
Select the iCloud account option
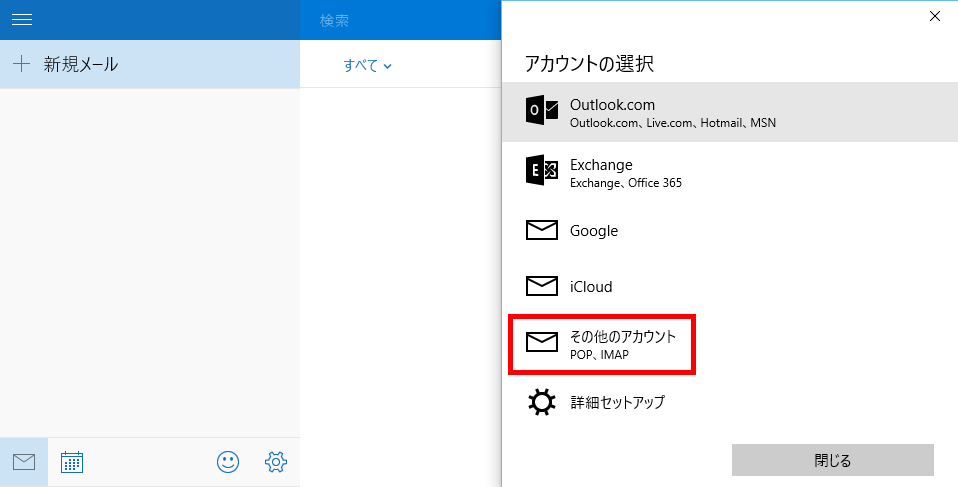(729, 286)
